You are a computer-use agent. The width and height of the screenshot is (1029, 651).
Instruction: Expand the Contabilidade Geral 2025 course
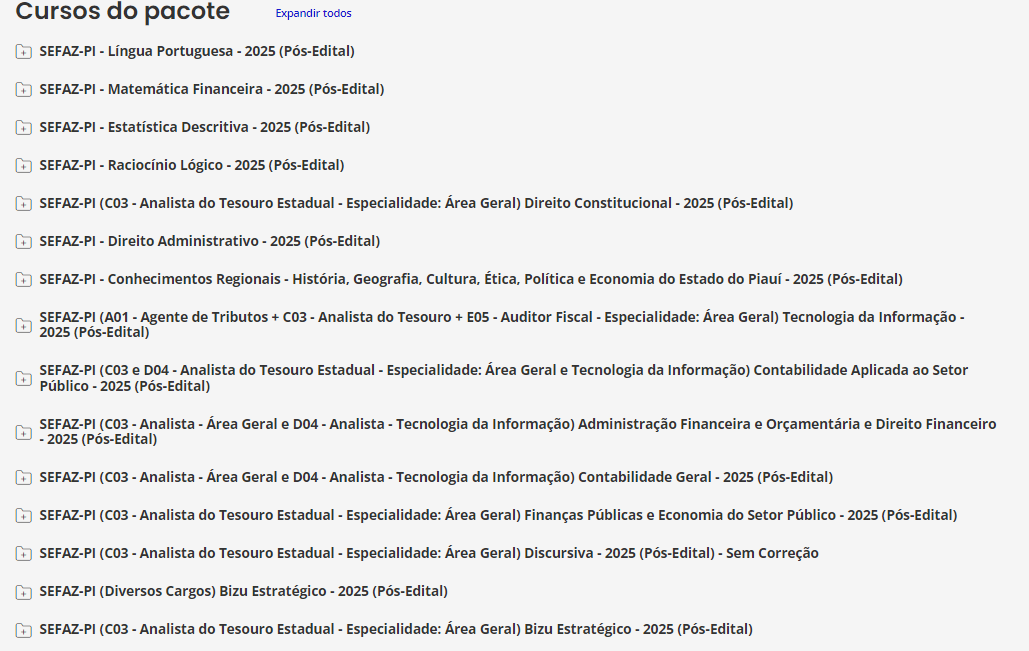coord(23,477)
